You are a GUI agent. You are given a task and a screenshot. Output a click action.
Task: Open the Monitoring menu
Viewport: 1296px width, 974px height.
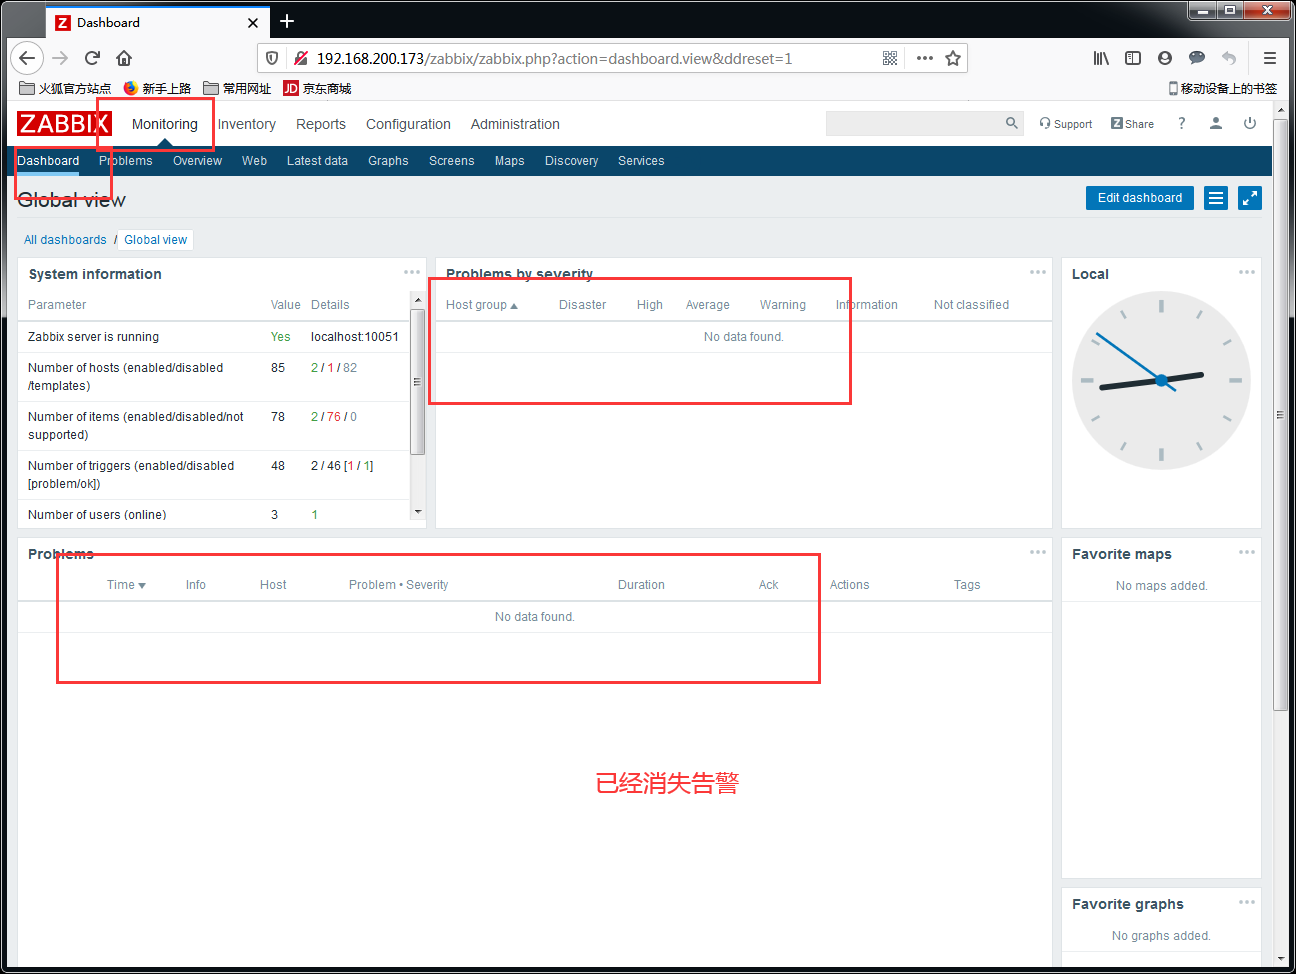(165, 124)
